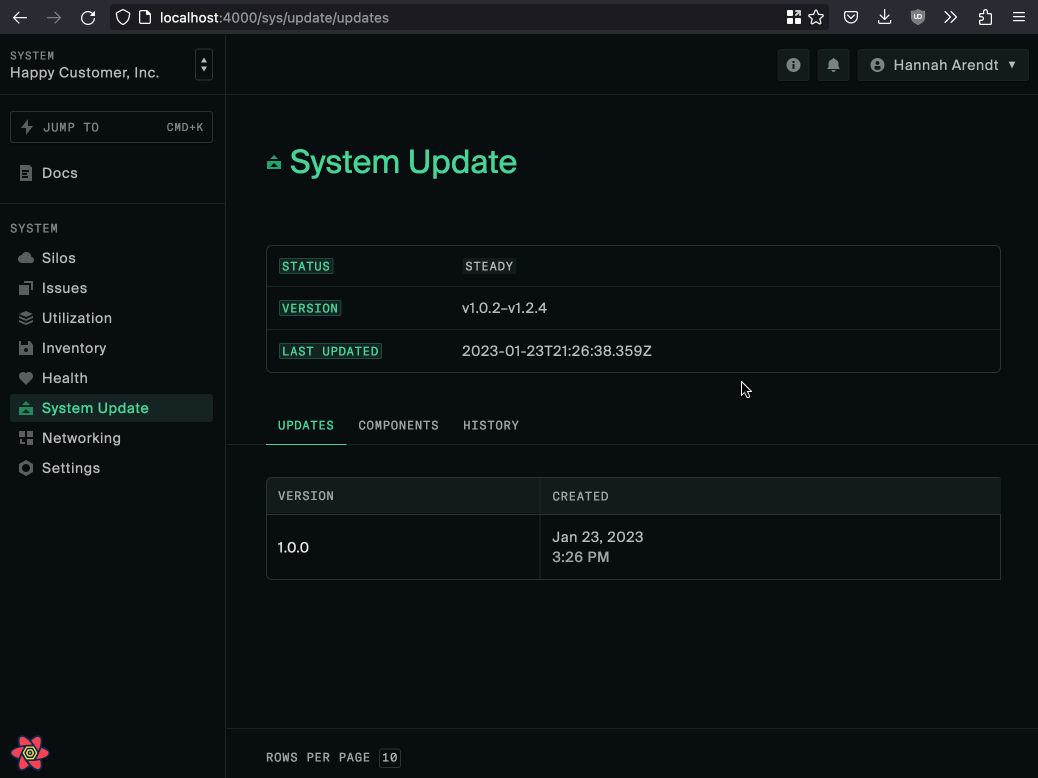Screen dimensions: 1038x778
Task: Reload the page with refresh icon
Action: pos(88,18)
